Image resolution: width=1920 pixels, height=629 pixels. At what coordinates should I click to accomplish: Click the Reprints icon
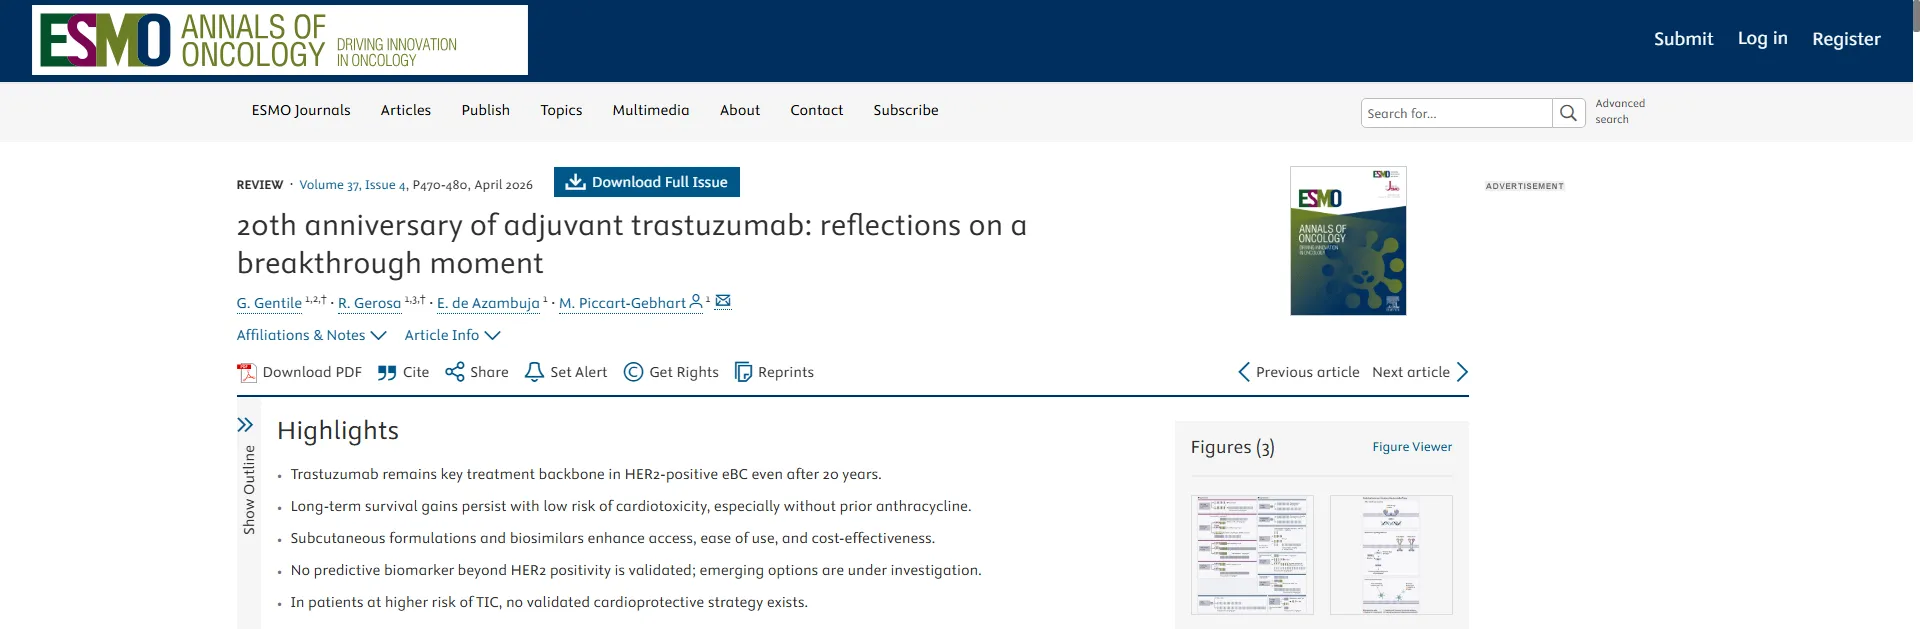pos(743,372)
